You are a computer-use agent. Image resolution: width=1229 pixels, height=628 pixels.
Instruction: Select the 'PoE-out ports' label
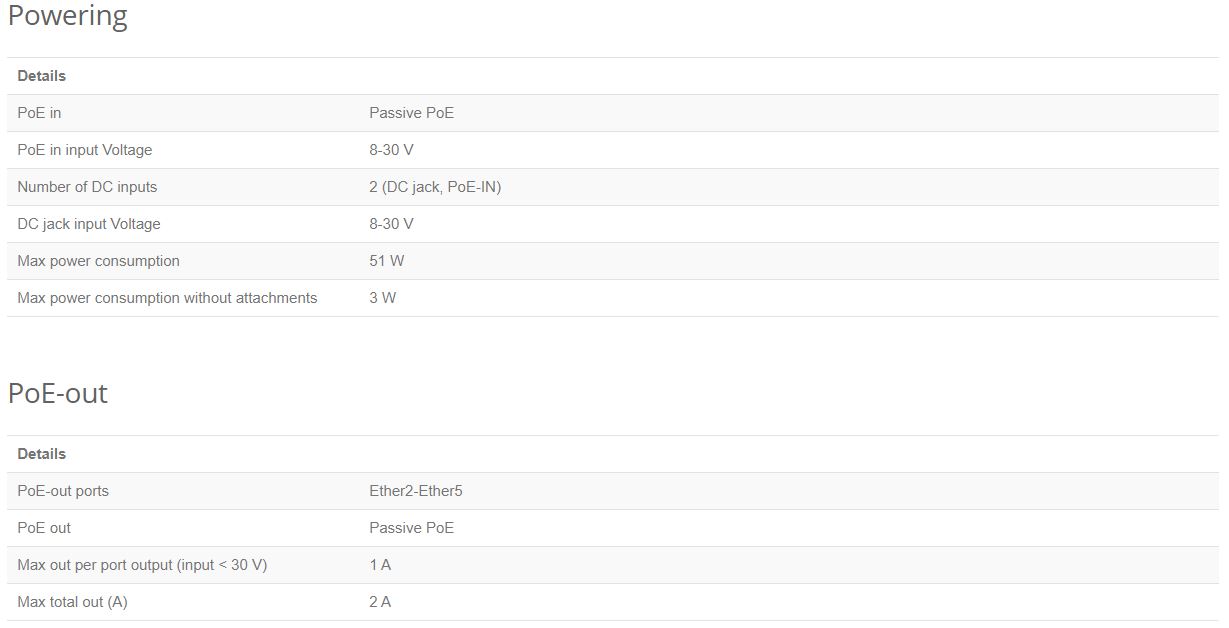63,491
